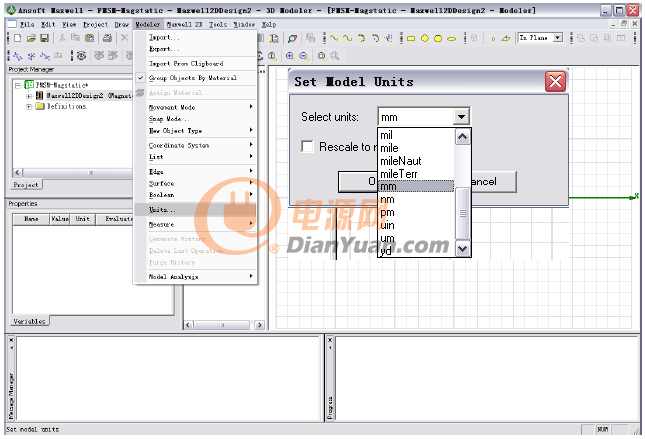645x439 pixels.
Task: Expand the Maxwell2DDesign2 tree node
Action: [29, 96]
